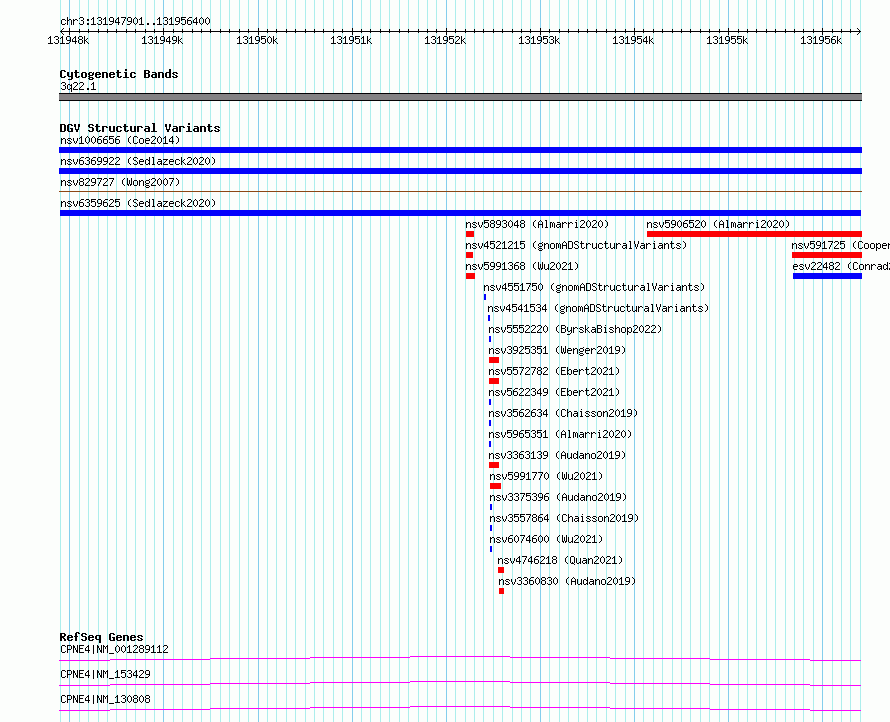
Task: Click the red bar under nsv591725
Action: tap(827, 255)
